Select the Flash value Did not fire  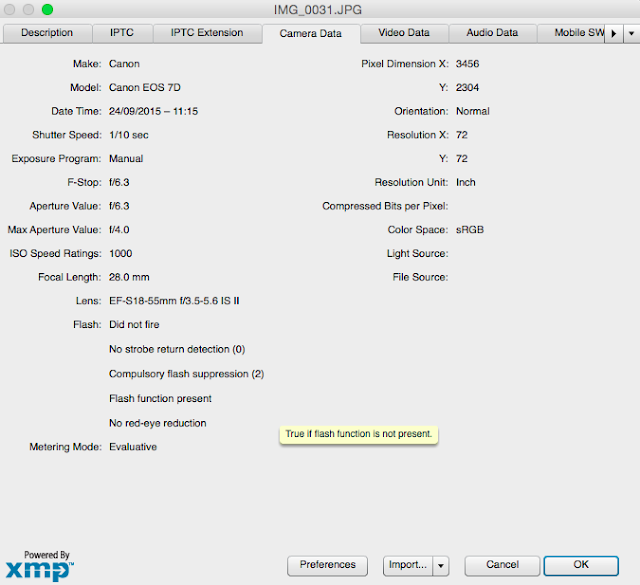[134, 325]
